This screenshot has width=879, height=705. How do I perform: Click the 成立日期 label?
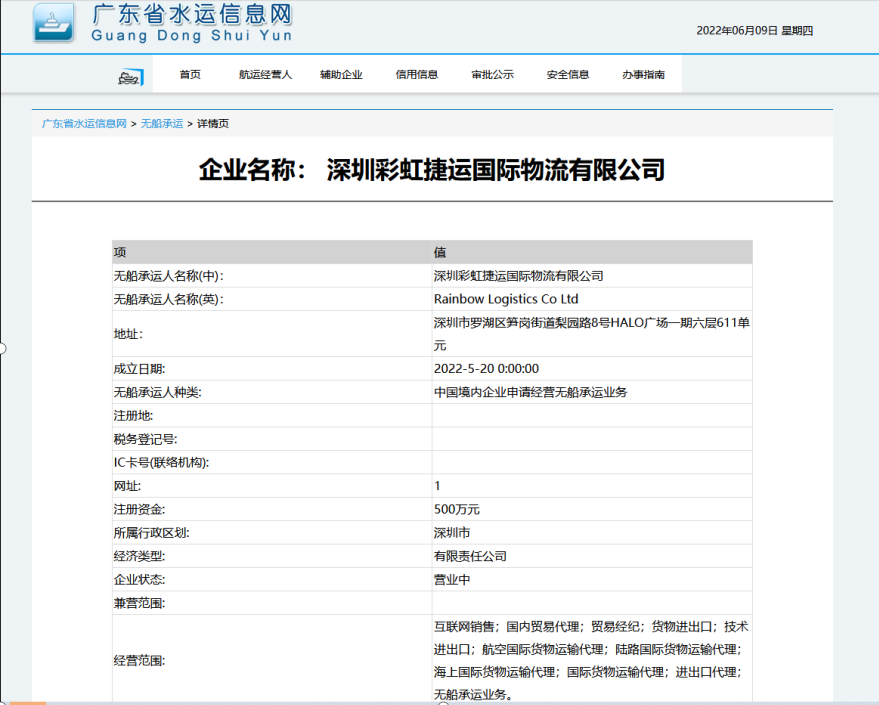point(139,369)
